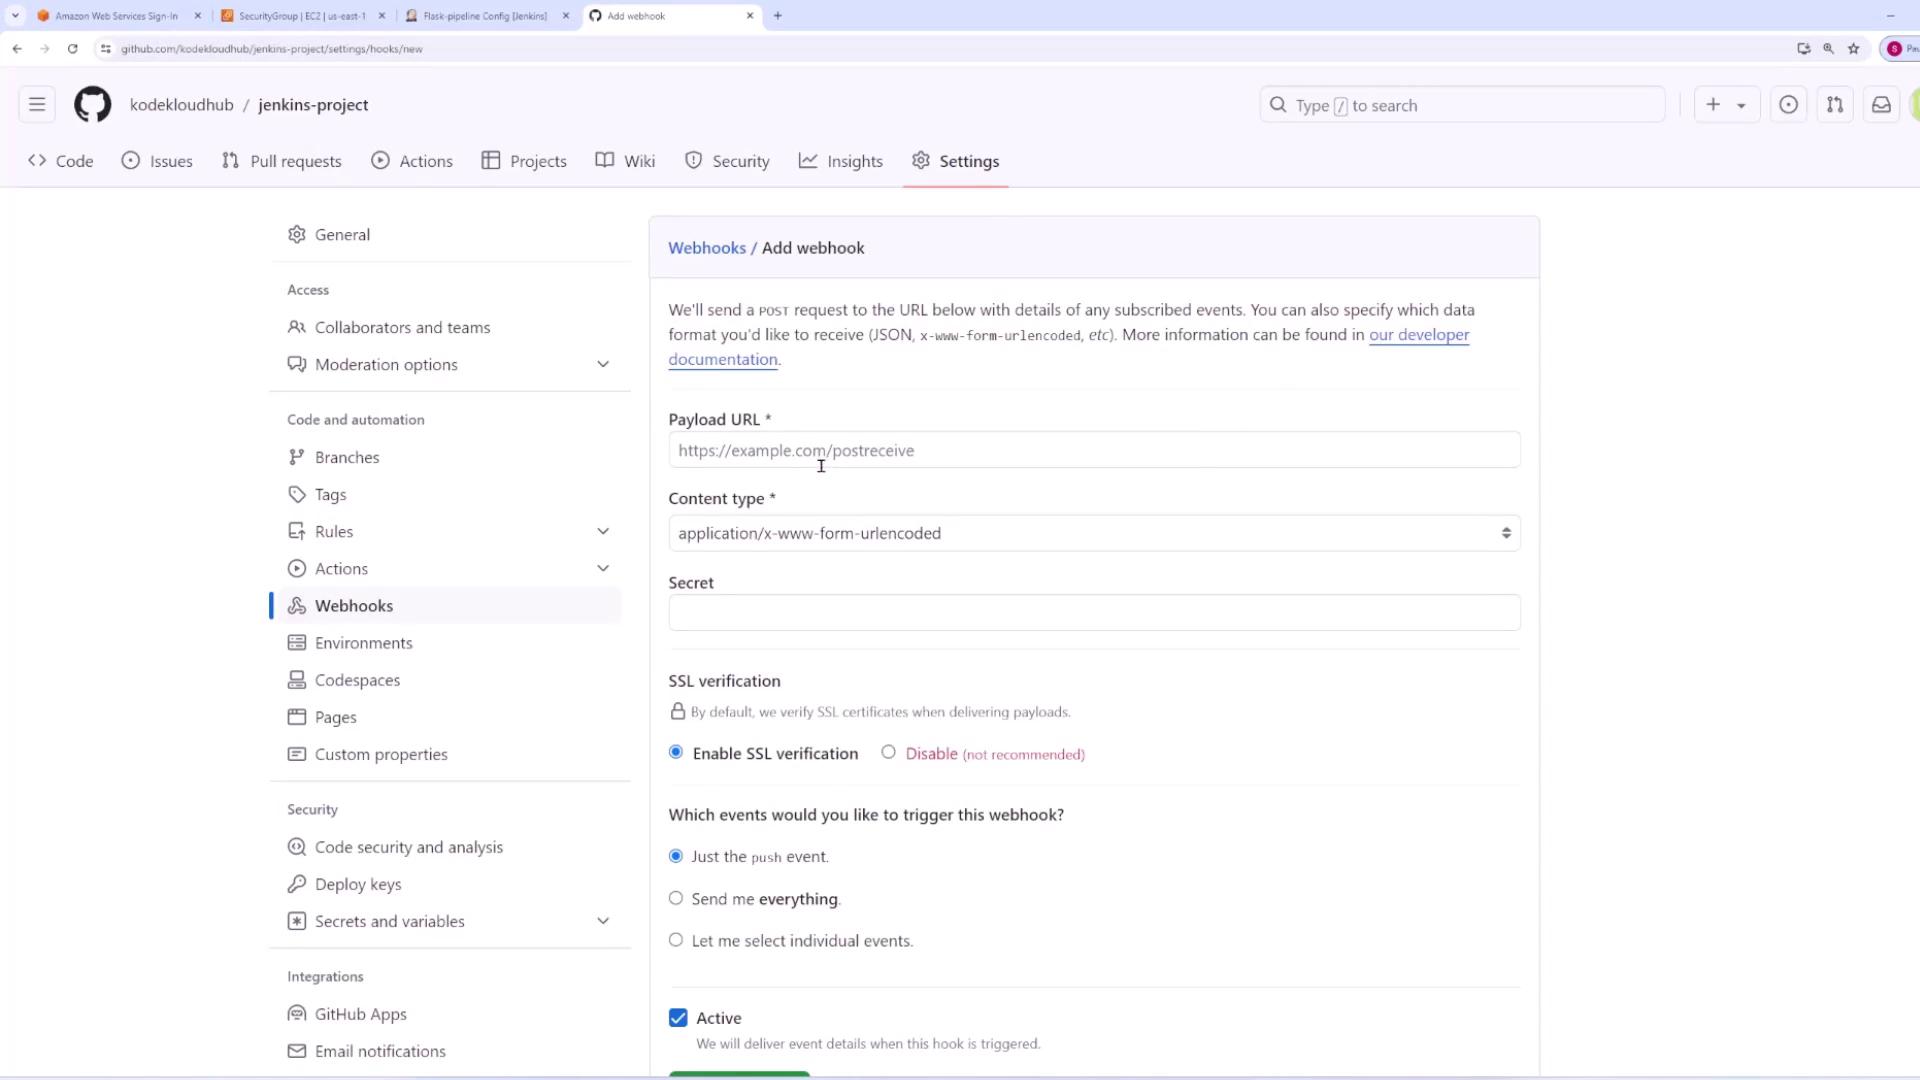Image resolution: width=1920 pixels, height=1080 pixels.
Task: Open the hamburger navigation menu
Action: [x=37, y=104]
